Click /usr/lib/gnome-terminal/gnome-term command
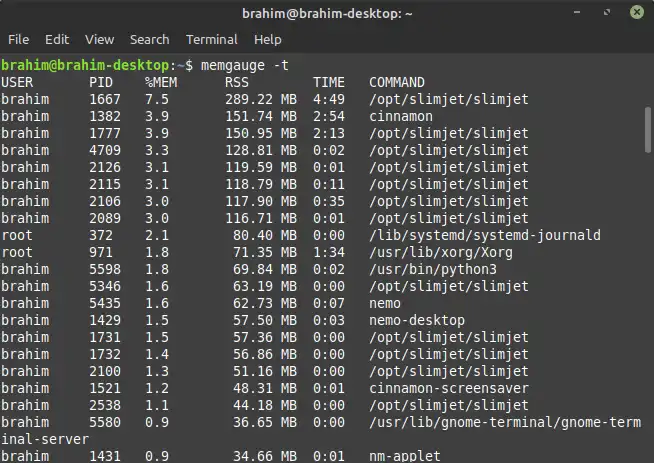This screenshot has height=463, width=654. click(x=505, y=423)
